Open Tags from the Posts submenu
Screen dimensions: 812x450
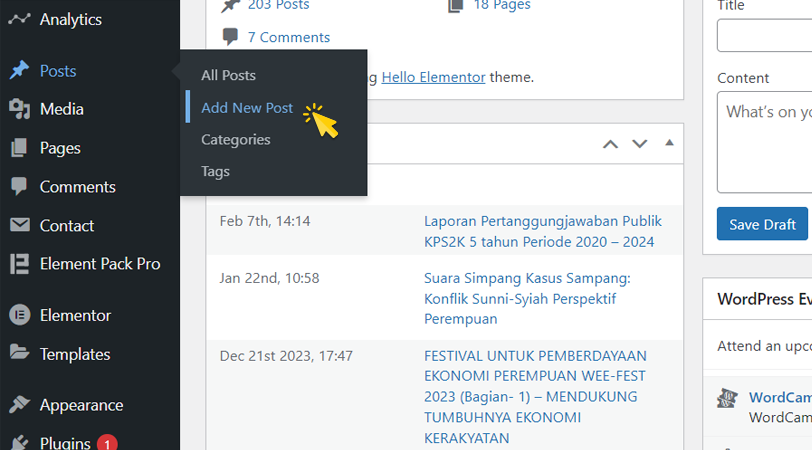216,172
